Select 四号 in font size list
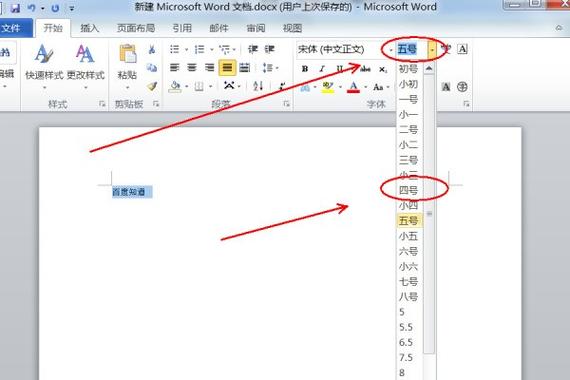The image size is (570, 380). coord(409,190)
